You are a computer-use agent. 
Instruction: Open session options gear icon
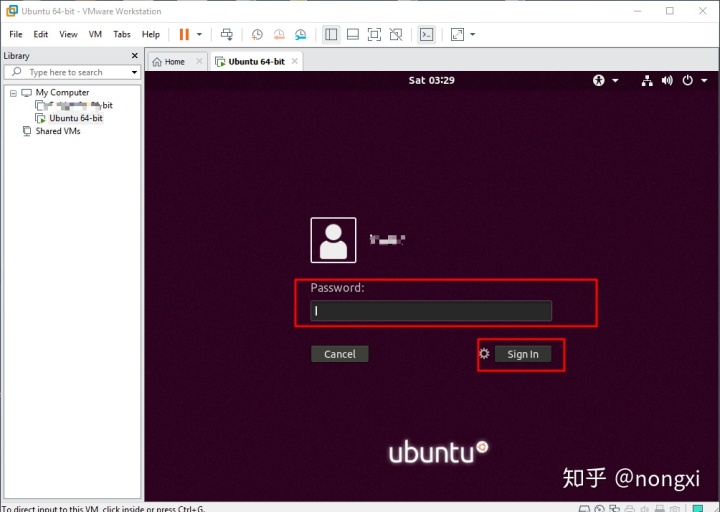(x=484, y=354)
